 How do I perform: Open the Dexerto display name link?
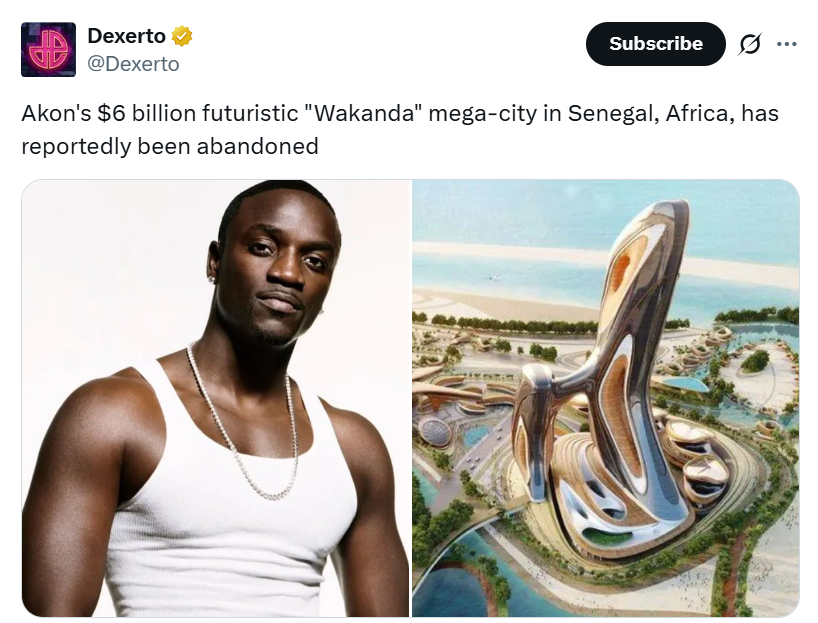tap(126, 36)
